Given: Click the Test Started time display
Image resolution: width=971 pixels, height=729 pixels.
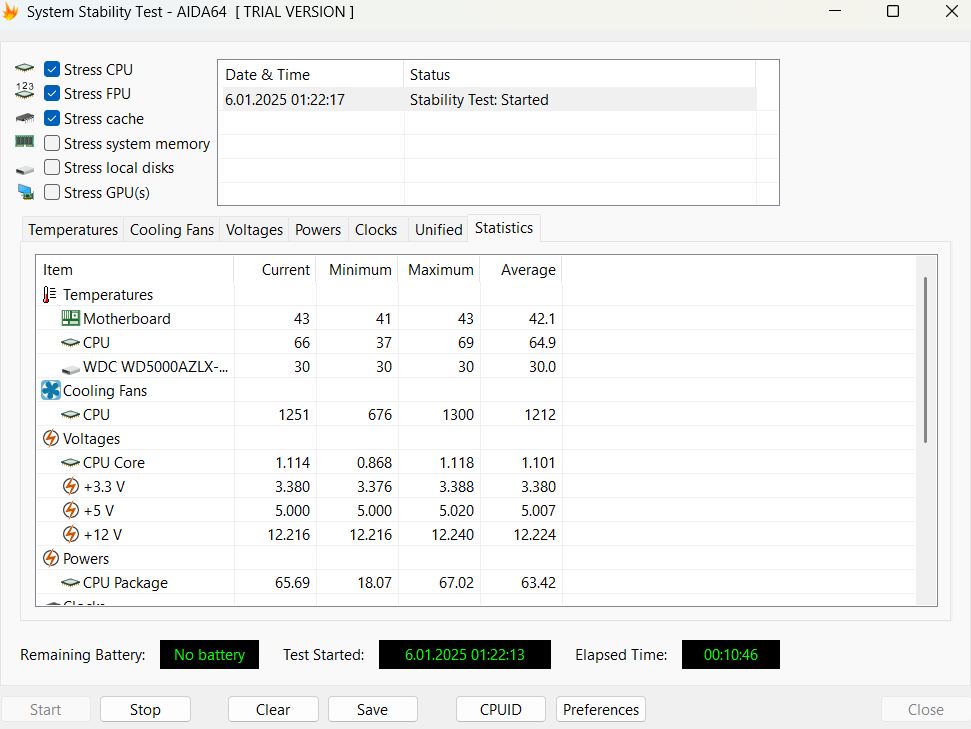Looking at the screenshot, I should 464,655.
